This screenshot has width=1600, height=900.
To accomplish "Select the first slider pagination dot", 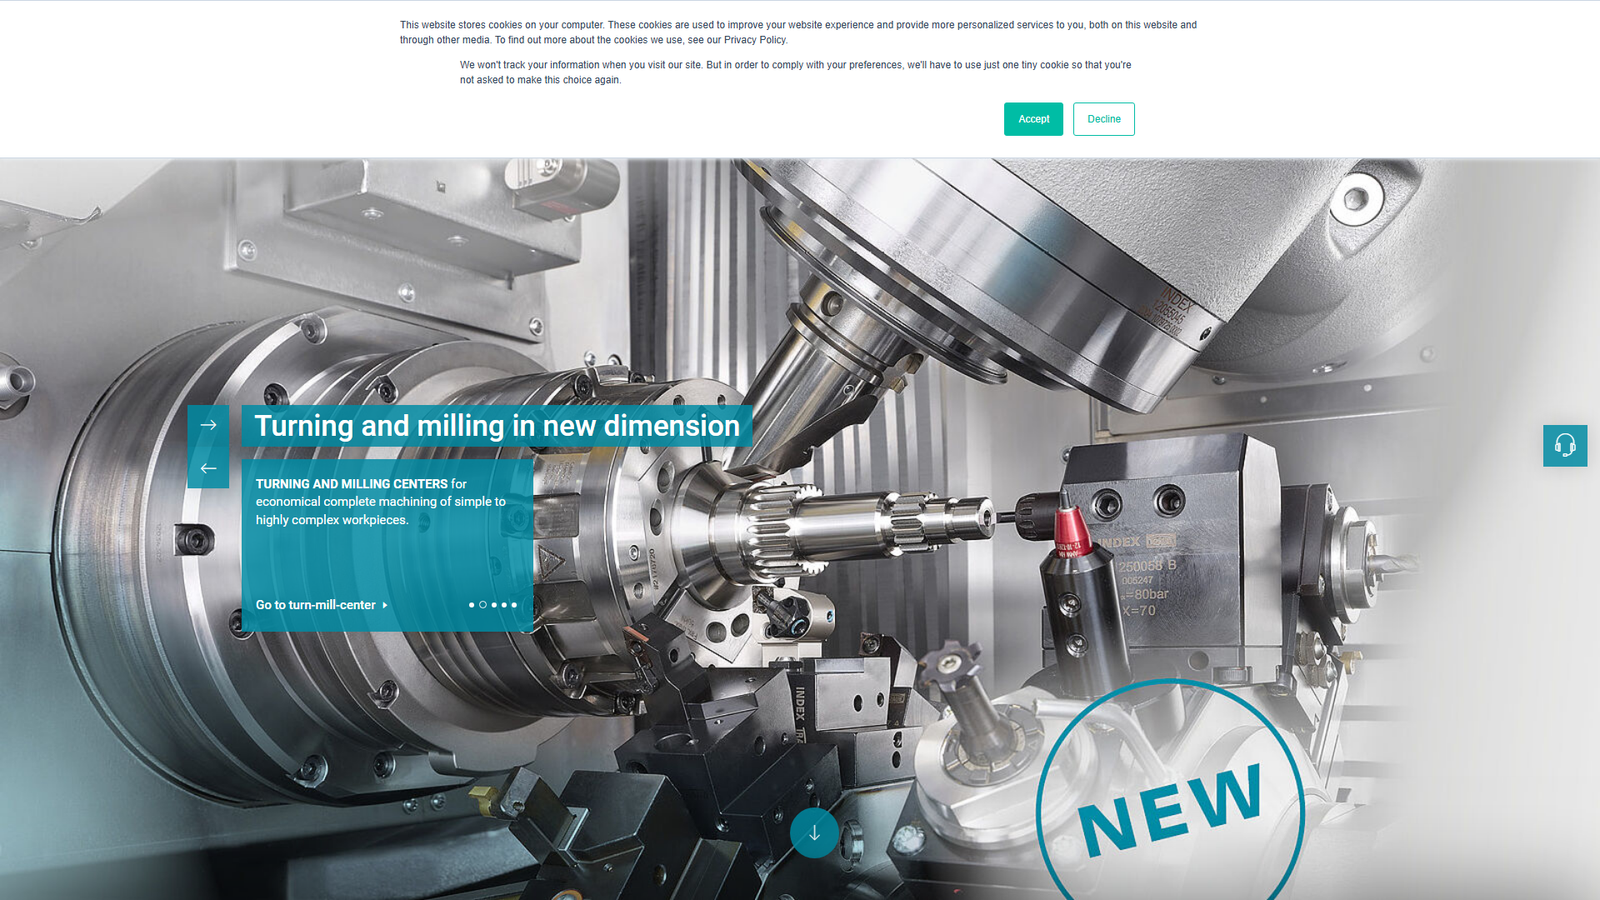I will (x=472, y=604).
